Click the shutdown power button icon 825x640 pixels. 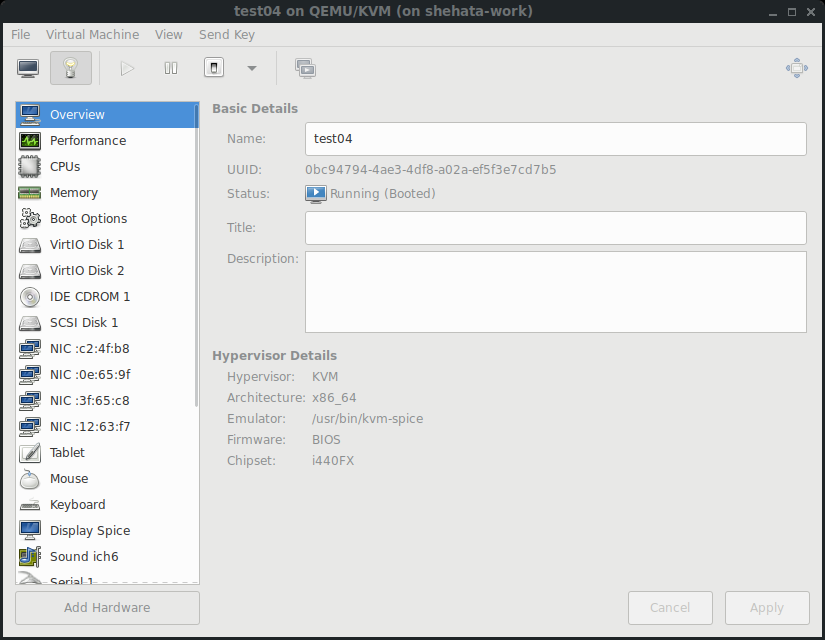pos(214,68)
